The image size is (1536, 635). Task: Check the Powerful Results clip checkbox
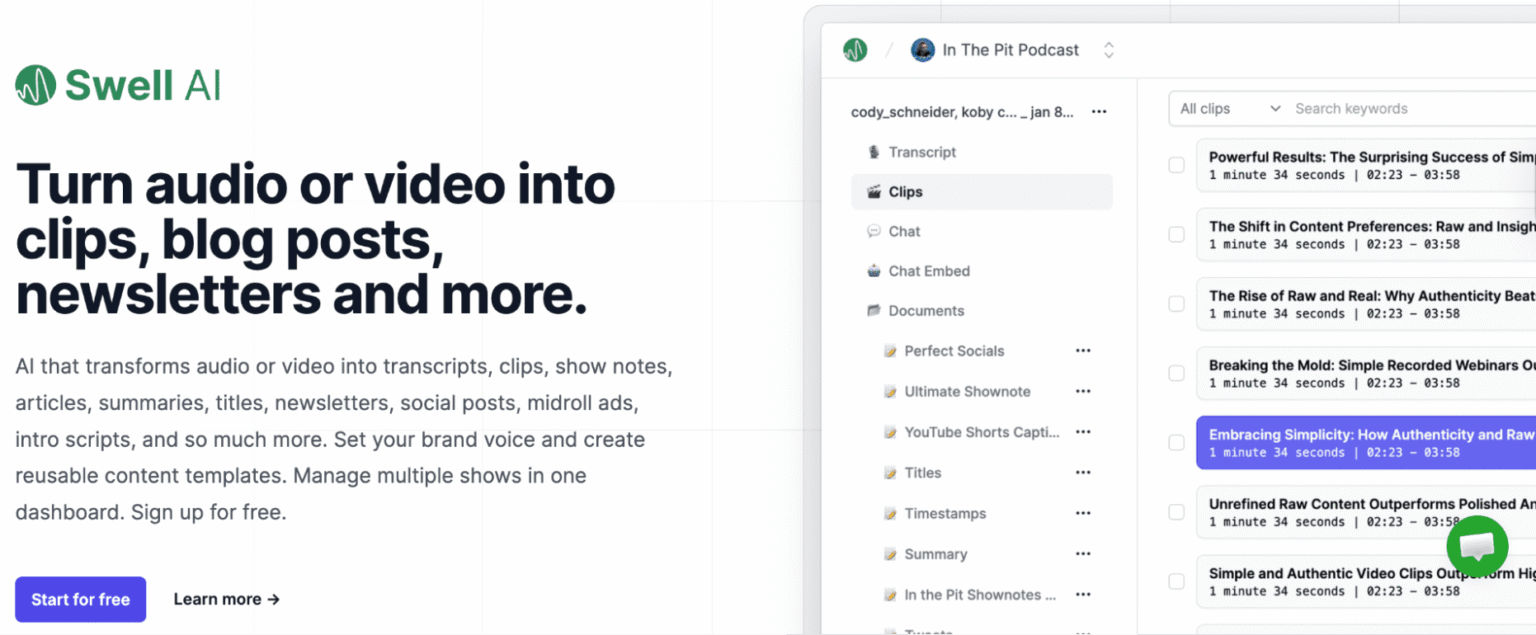tap(1177, 165)
